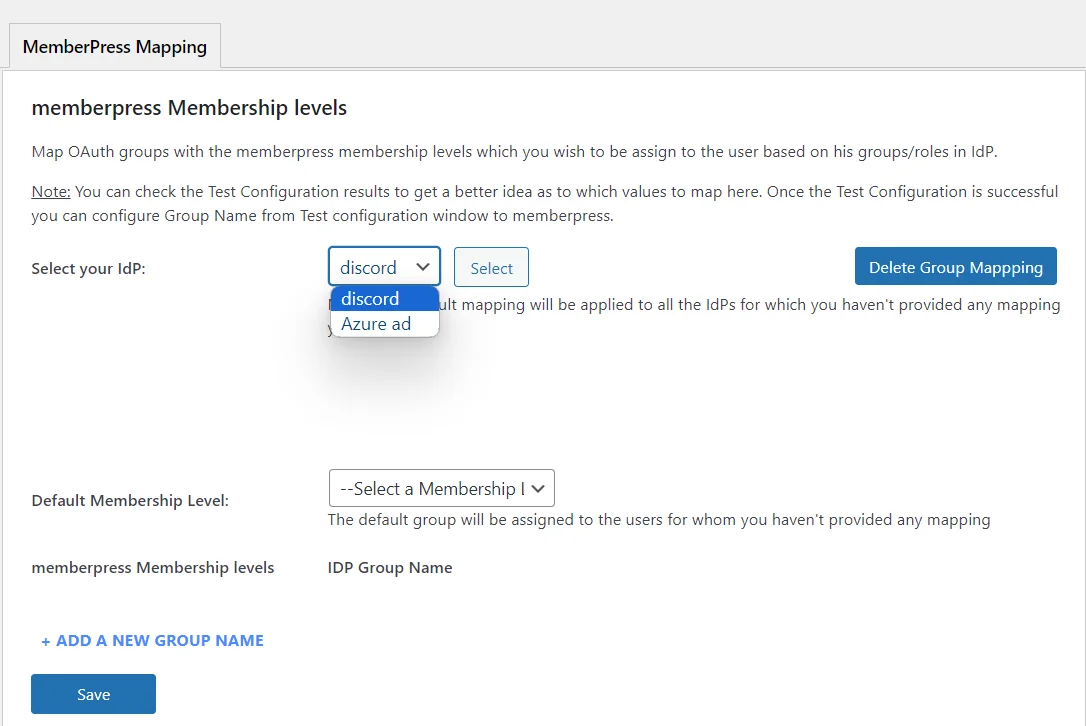Click the Select your IdP: label
1086x726 pixels.
coord(89,269)
